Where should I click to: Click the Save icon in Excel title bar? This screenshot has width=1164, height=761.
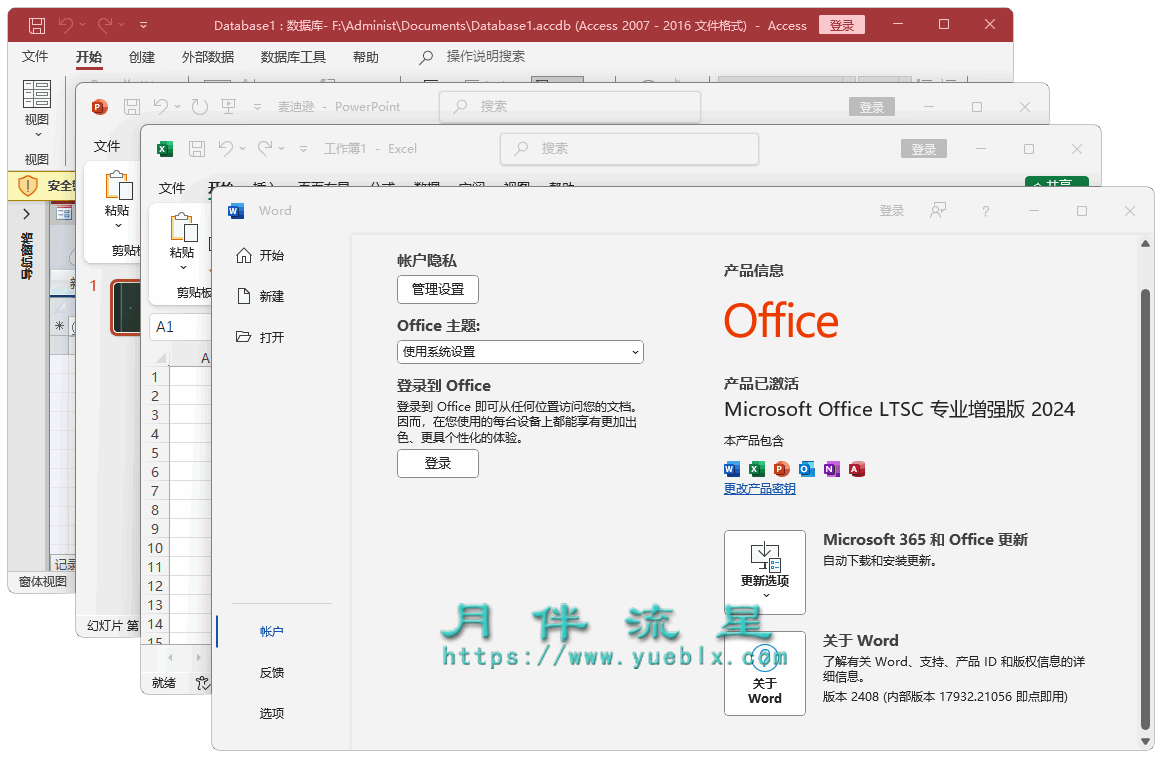tap(197, 148)
